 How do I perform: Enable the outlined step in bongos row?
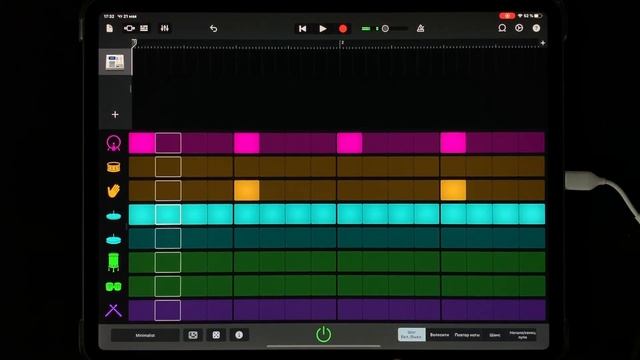[168, 286]
